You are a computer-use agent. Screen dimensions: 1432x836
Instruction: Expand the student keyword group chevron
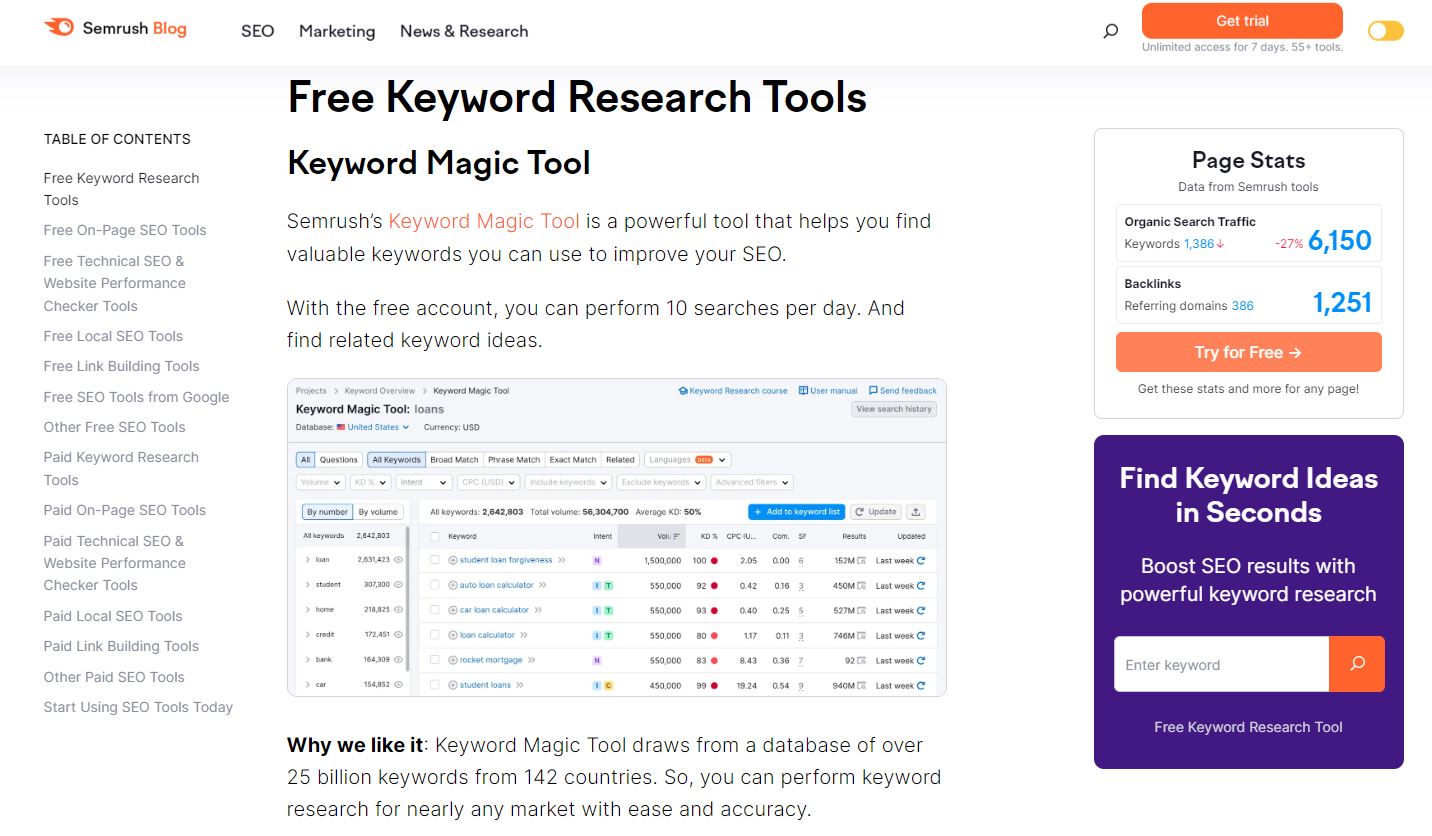(x=308, y=585)
